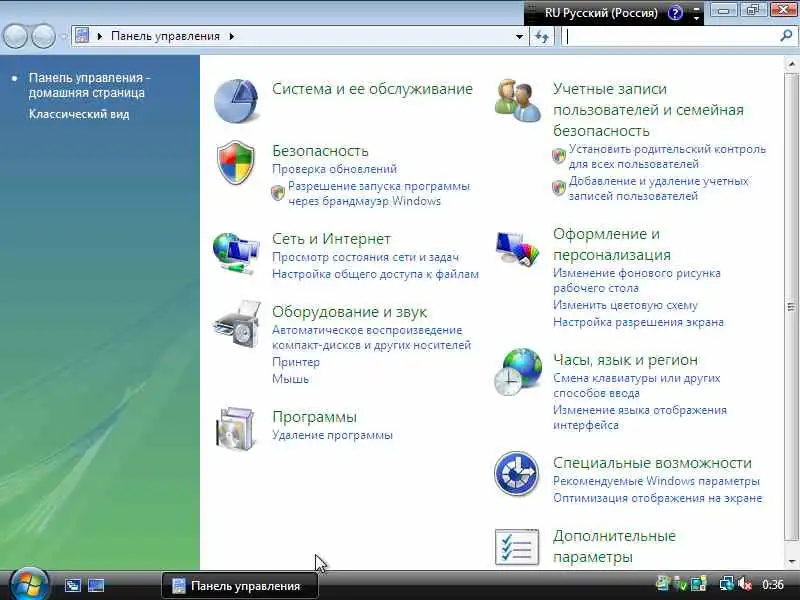The width and height of the screenshot is (800, 600).
Task: Click shield icon beside add/remove accounts link
Action: [559, 188]
